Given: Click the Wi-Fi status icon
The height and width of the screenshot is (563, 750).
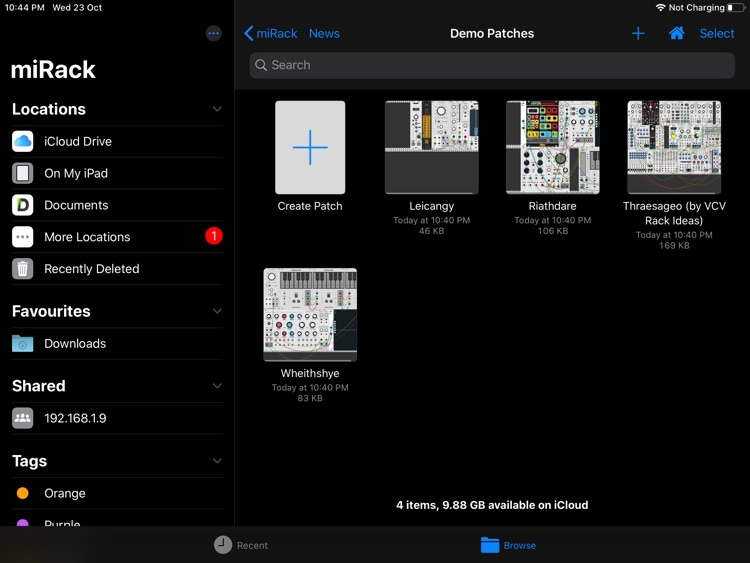Looking at the screenshot, I should coord(661,8).
